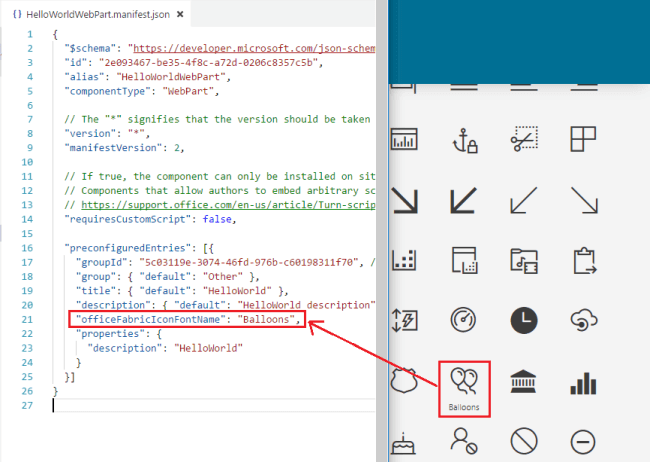Click the bar chart icon beside bank
The image size is (650, 462).
click(x=583, y=383)
